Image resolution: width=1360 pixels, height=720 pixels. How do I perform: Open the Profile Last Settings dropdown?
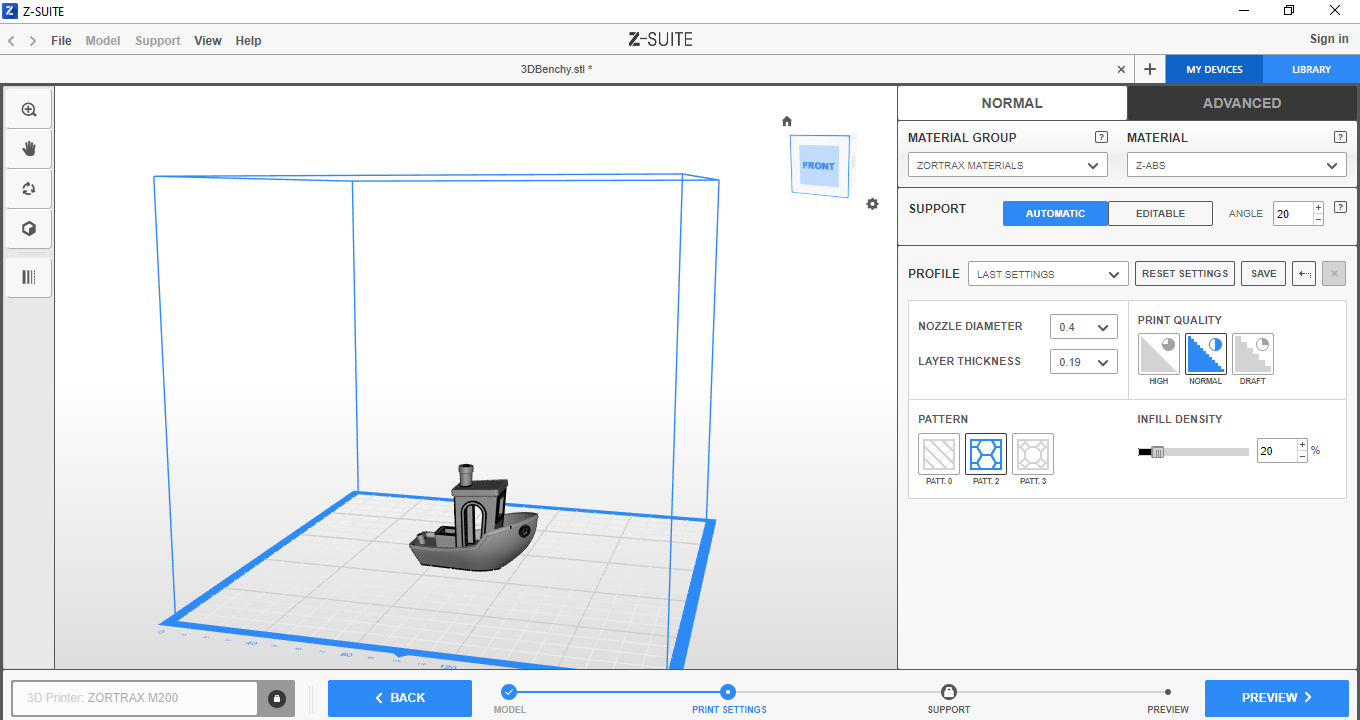pyautogui.click(x=1048, y=274)
